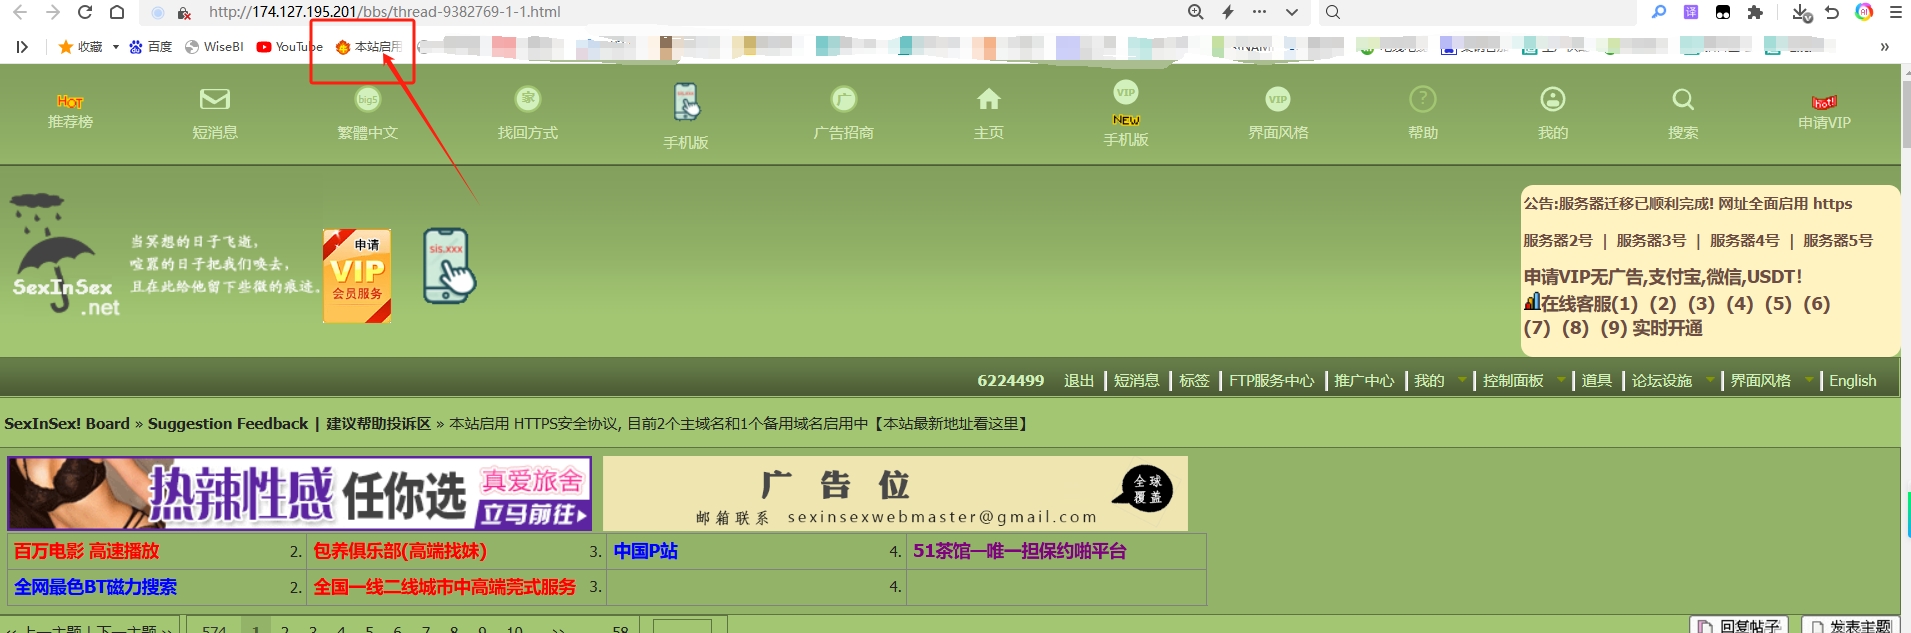Expand the bookmarks bar overflow chevron
Screen dimensions: 1911x633
[x=1884, y=47]
